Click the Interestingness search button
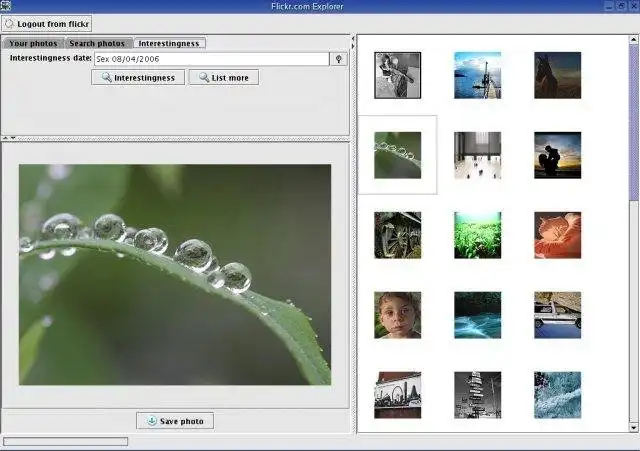The image size is (640, 451). pyautogui.click(x=138, y=78)
